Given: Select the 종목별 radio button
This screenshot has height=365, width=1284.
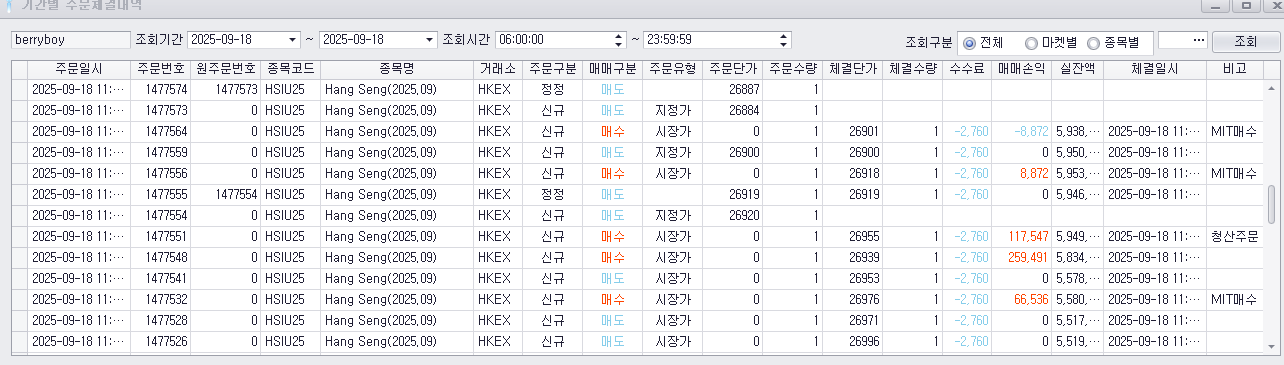Looking at the screenshot, I should pos(1093,43).
